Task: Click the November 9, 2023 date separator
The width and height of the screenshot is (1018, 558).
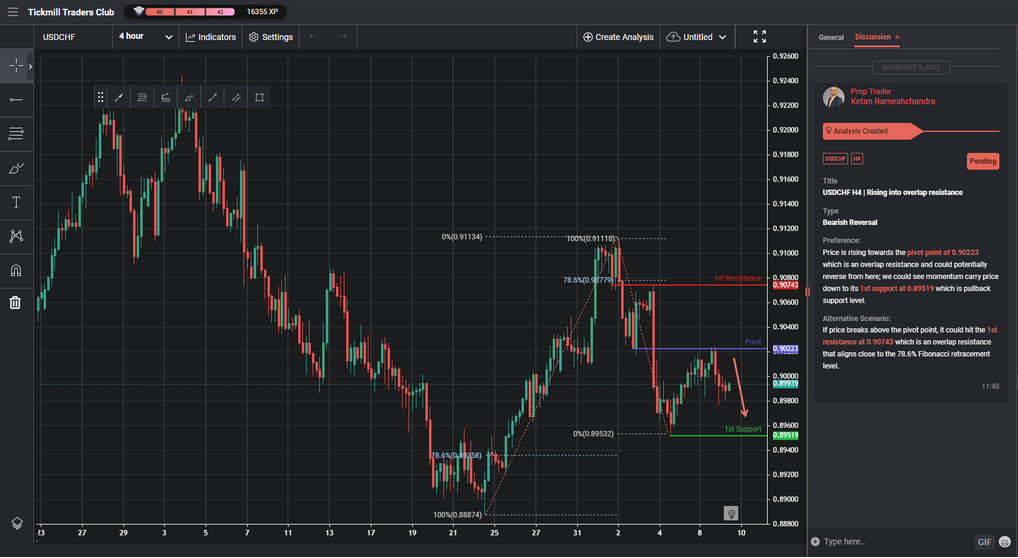Action: click(910, 67)
